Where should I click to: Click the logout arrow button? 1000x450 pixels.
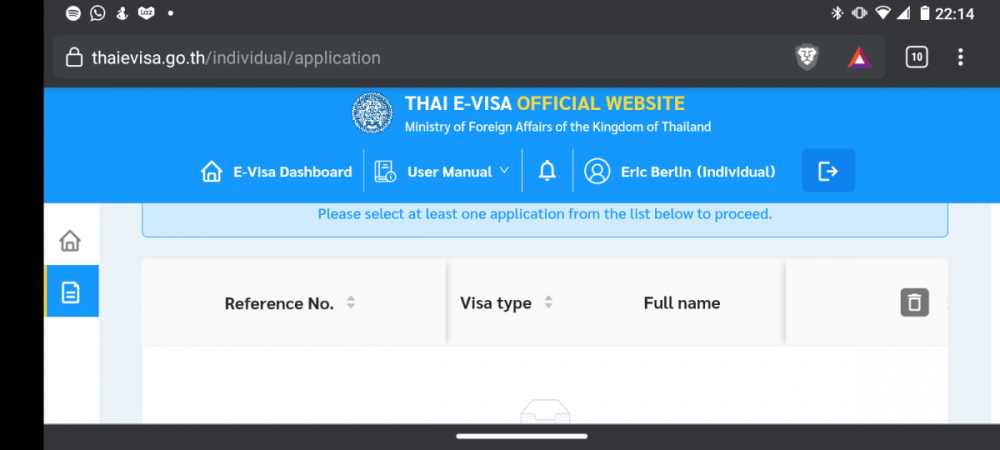point(828,170)
